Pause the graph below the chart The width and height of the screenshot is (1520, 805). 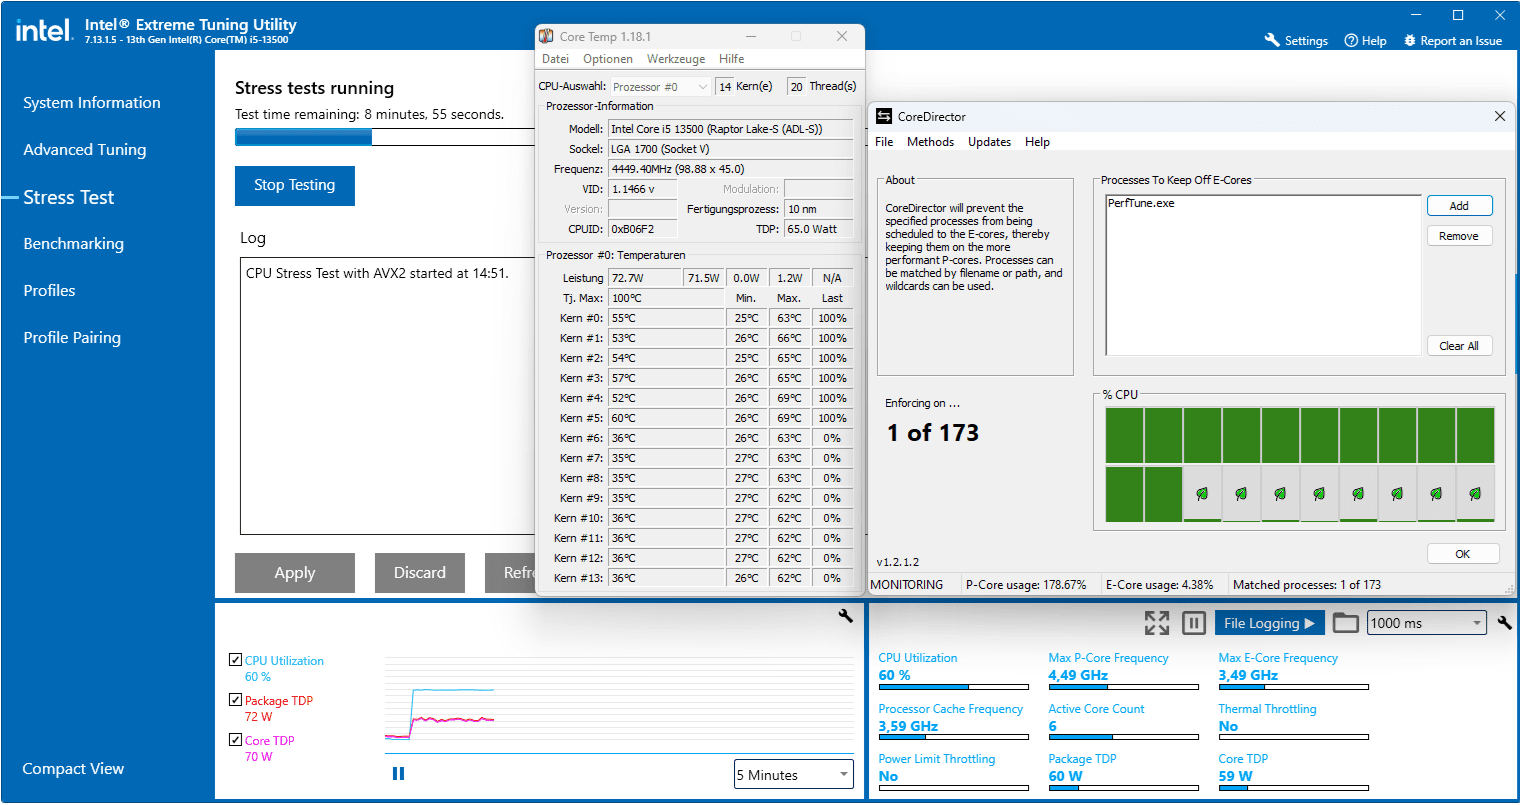point(398,774)
